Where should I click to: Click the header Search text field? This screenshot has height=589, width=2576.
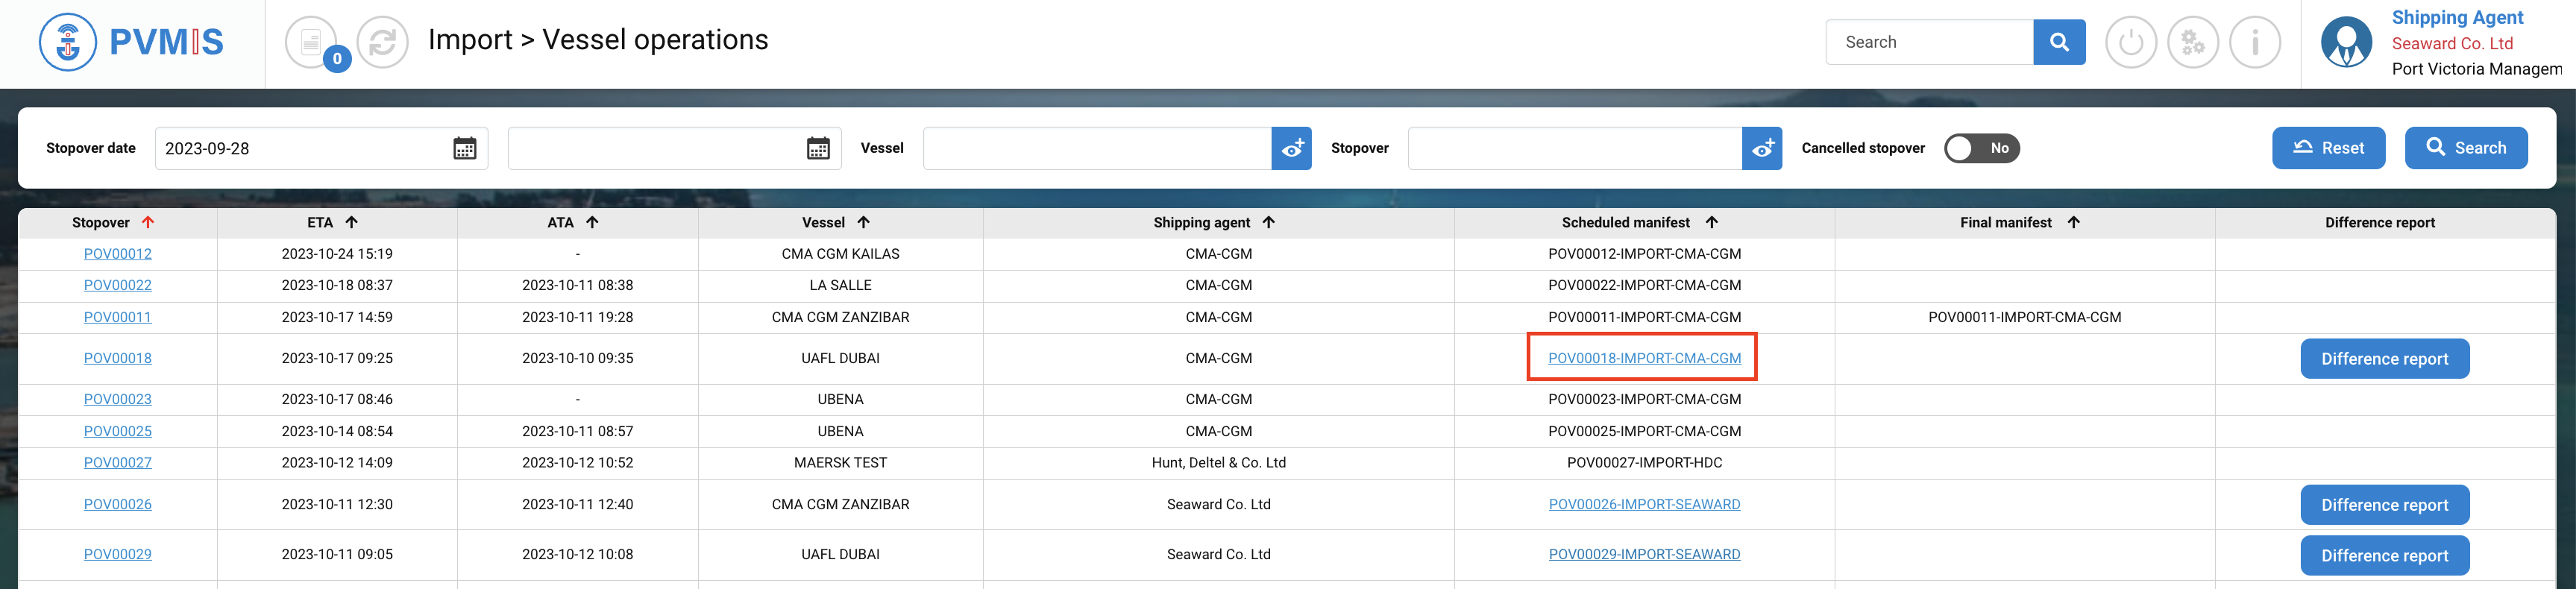1928,42
